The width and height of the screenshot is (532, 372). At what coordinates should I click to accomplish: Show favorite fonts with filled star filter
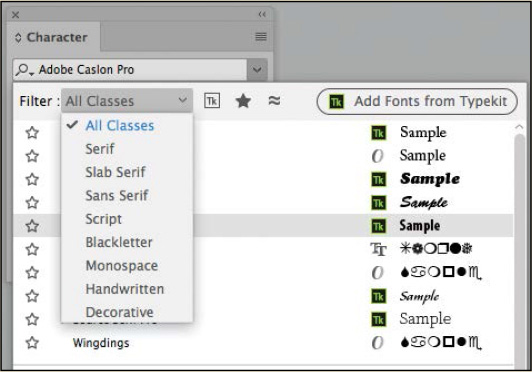click(x=243, y=101)
